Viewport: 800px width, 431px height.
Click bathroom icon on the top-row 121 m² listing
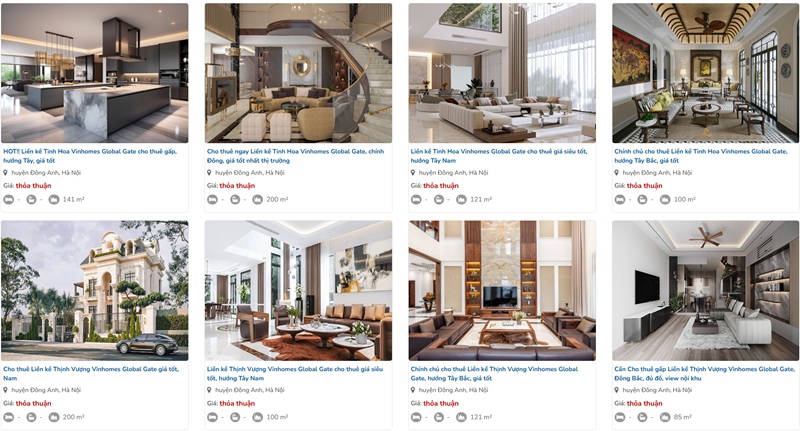point(439,199)
